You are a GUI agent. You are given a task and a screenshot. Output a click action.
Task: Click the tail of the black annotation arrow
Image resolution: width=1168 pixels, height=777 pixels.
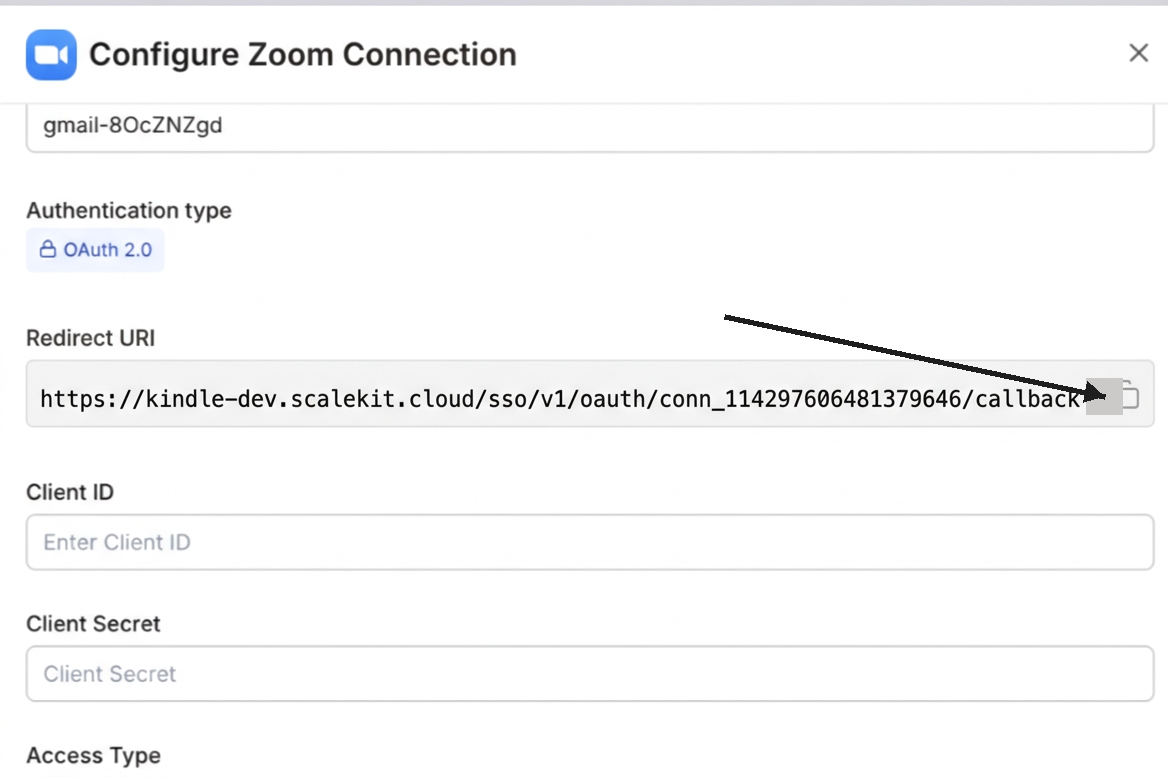coord(726,319)
